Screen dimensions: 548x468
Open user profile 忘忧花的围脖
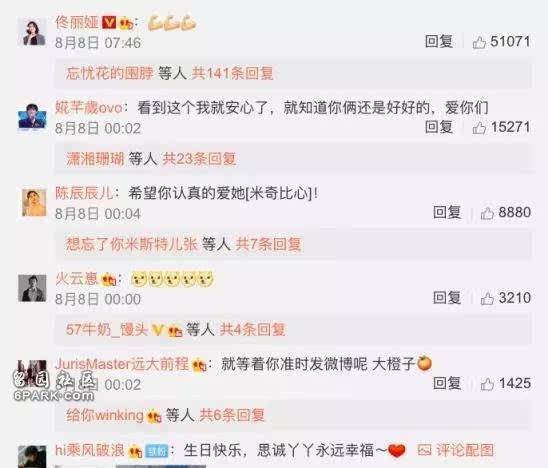pos(110,73)
